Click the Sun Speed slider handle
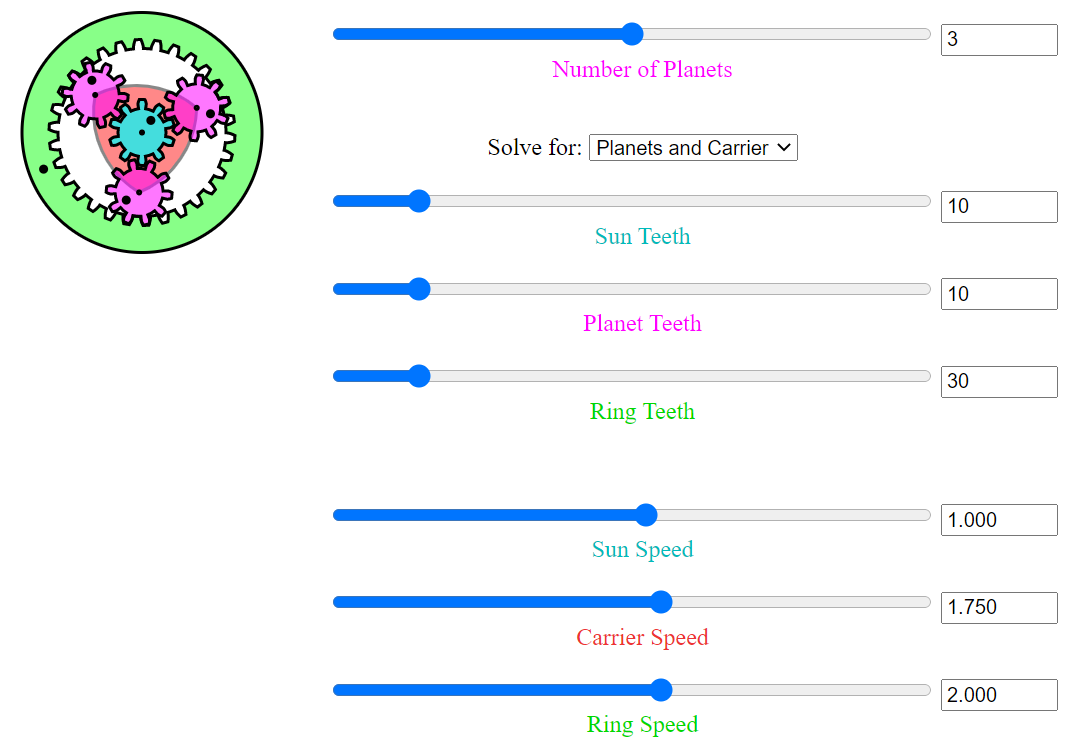Viewport: 1088px width, 739px height. pos(646,515)
